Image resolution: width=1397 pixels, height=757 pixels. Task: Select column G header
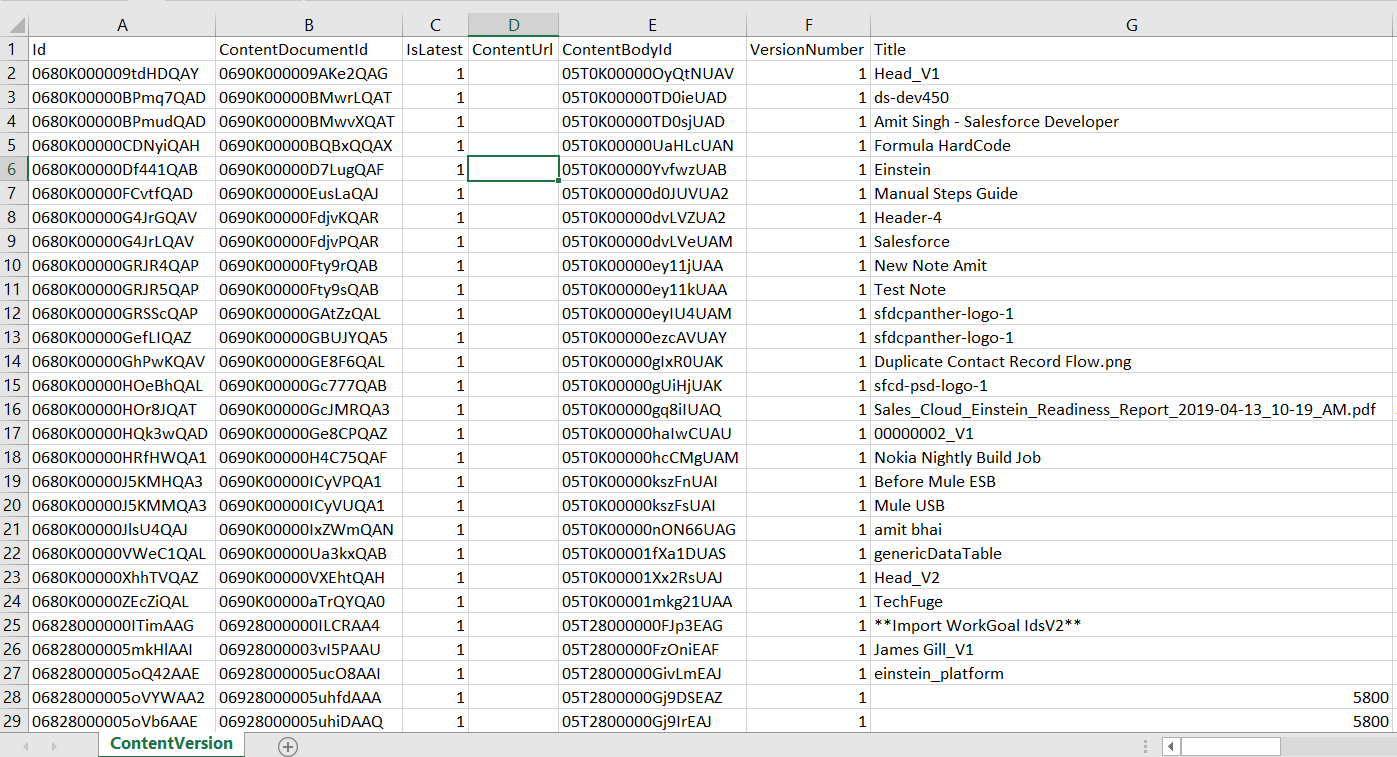1132,25
